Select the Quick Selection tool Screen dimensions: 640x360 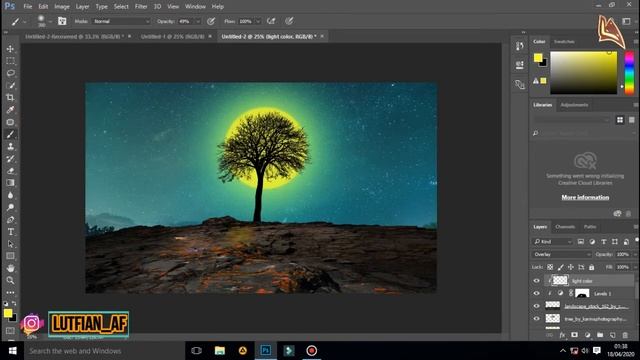click(11, 85)
